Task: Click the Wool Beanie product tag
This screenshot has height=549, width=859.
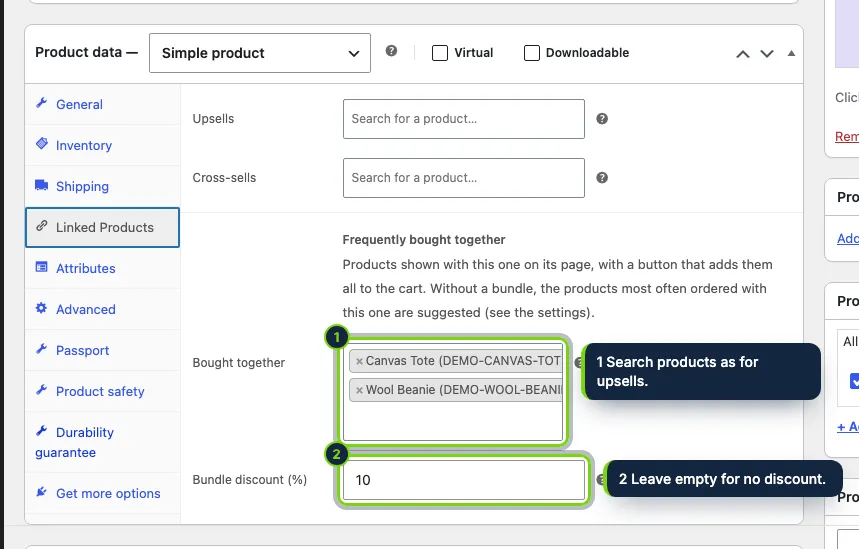Action: tap(456, 390)
